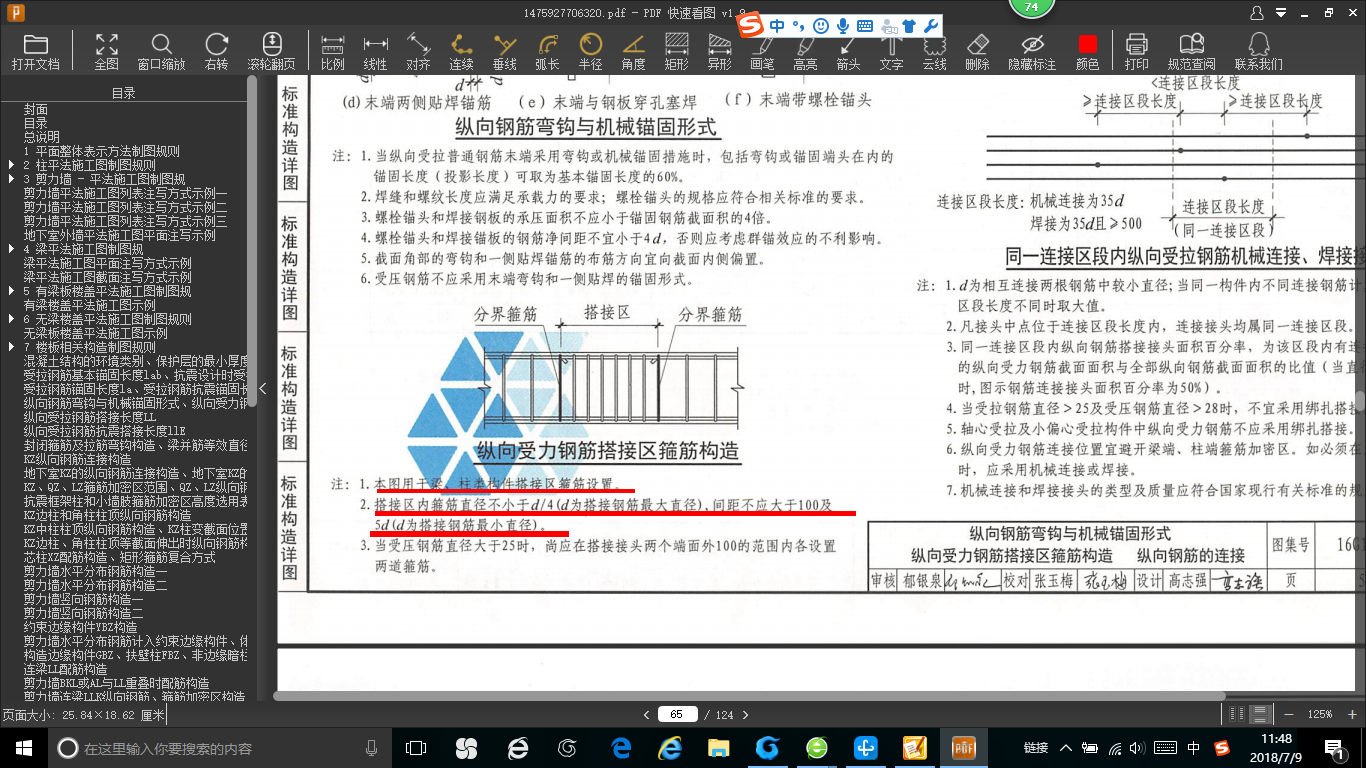Open a document with 打开文档

pyautogui.click(x=36, y=51)
